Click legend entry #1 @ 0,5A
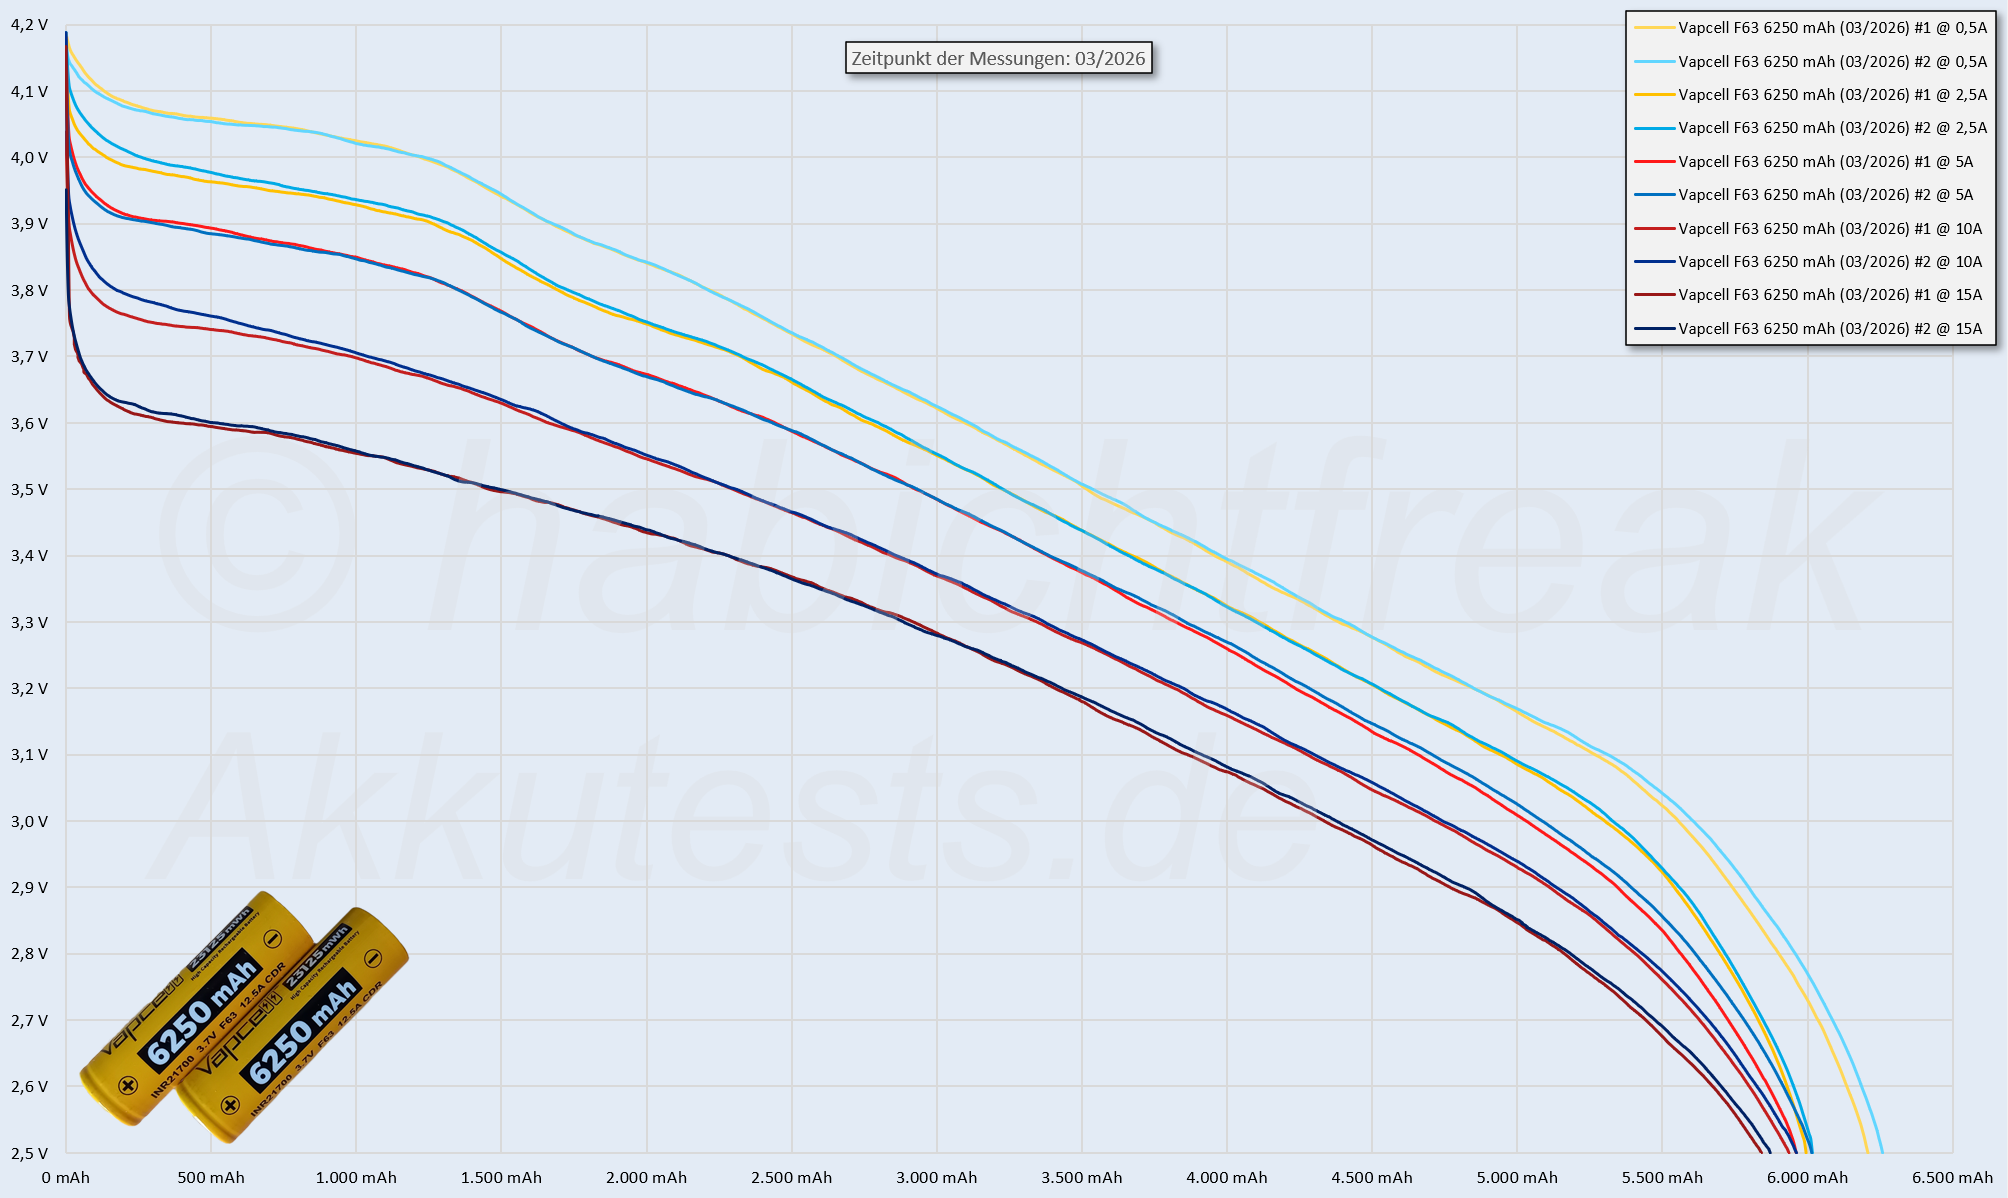Screen dimensions: 2008x1198 1832,28
